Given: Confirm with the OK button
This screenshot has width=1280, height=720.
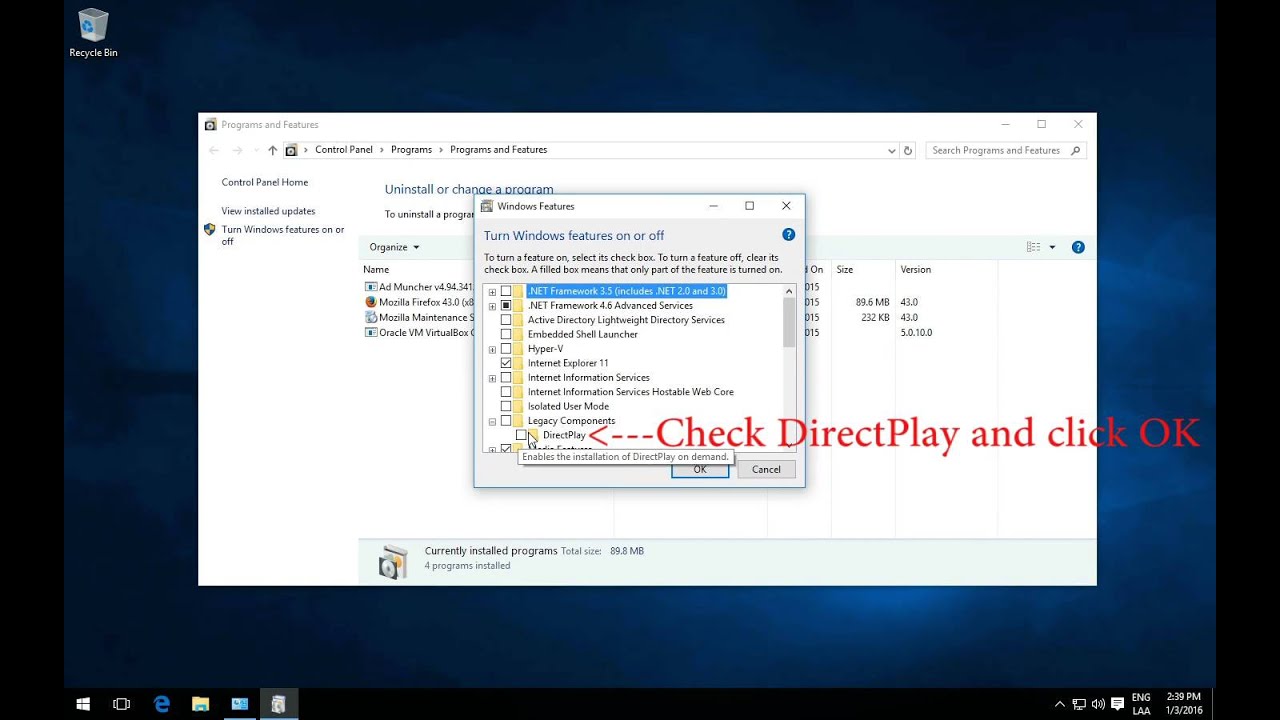Looking at the screenshot, I should (700, 469).
